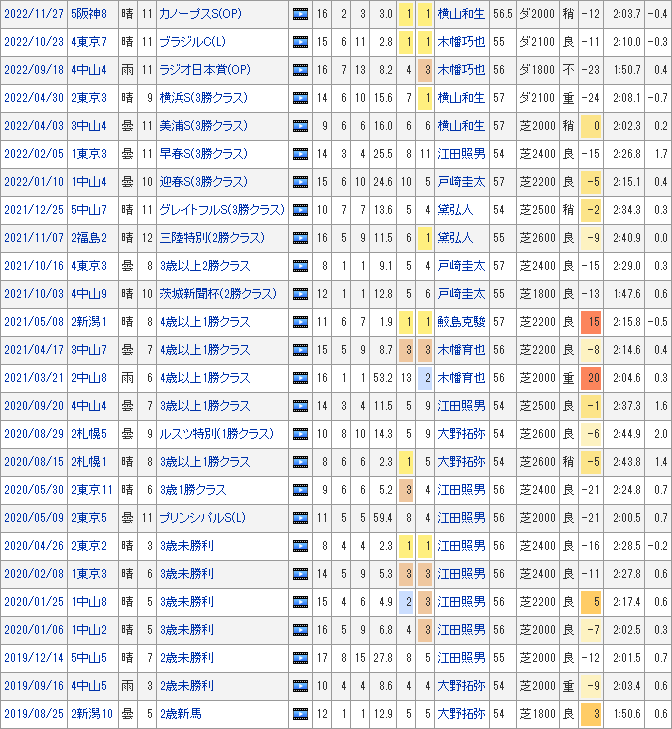Open video icon in 2021/03/21 row
This screenshot has height=729, width=672.
tap(300, 378)
